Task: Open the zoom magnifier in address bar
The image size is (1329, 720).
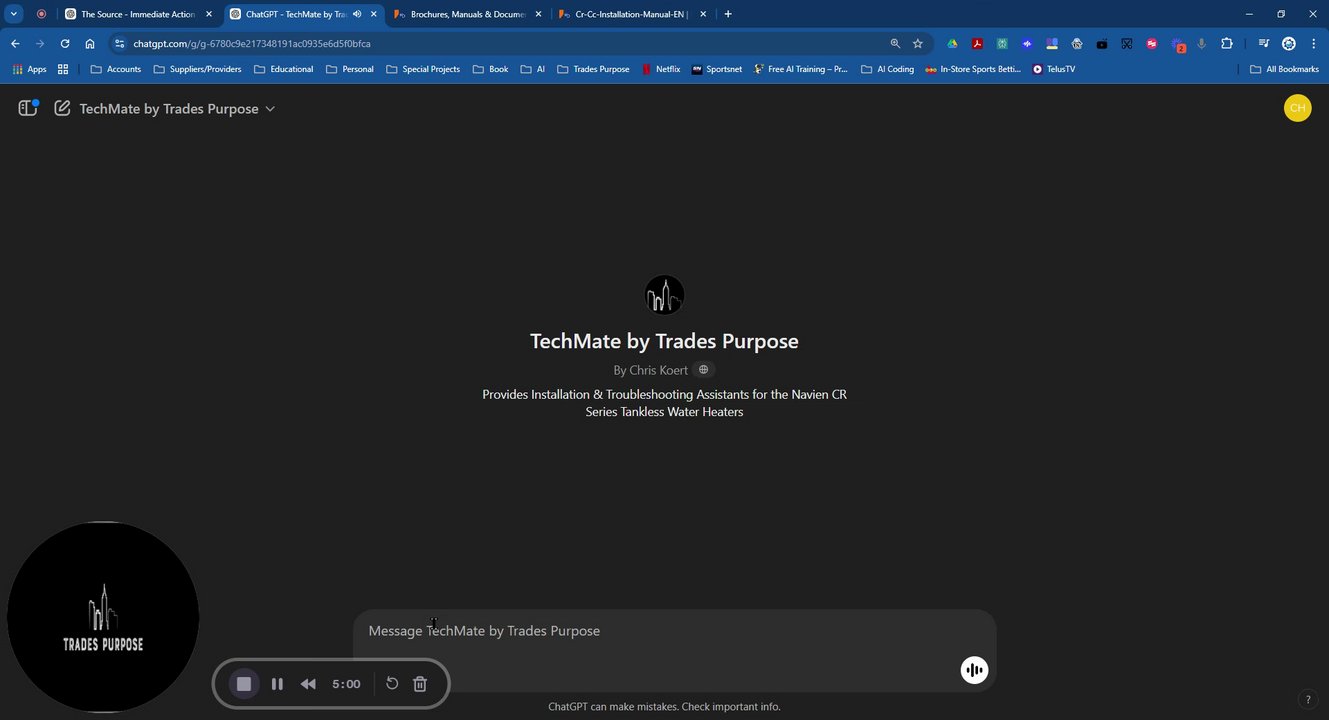Action: click(895, 44)
